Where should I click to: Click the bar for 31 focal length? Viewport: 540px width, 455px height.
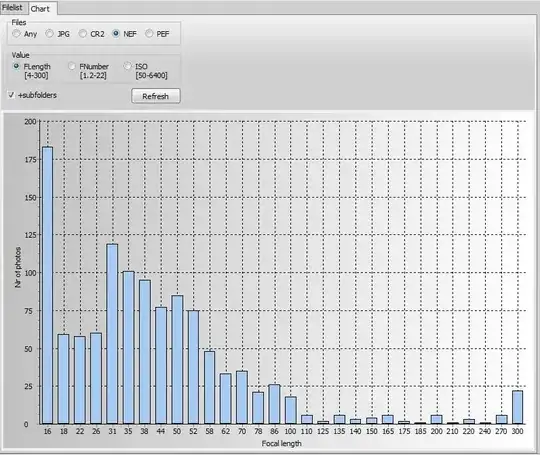[112, 334]
